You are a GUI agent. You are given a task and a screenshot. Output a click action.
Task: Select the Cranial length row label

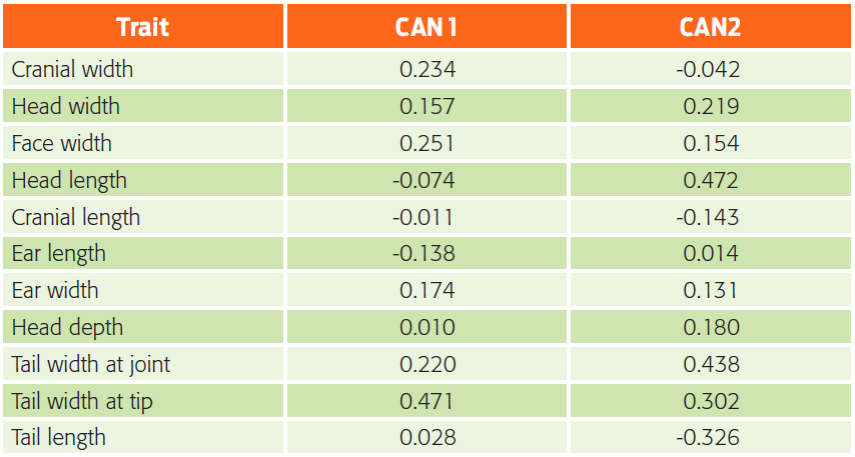point(76,217)
